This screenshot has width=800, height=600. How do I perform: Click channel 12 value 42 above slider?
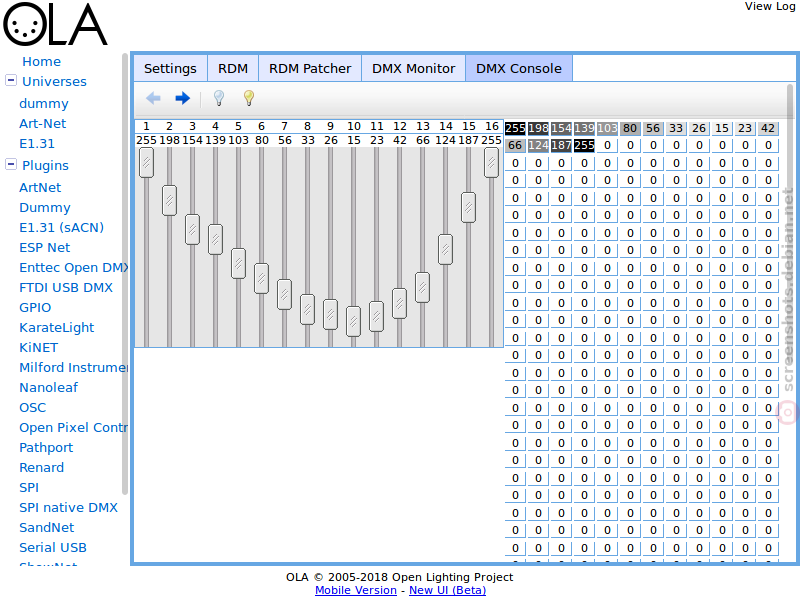click(x=399, y=140)
